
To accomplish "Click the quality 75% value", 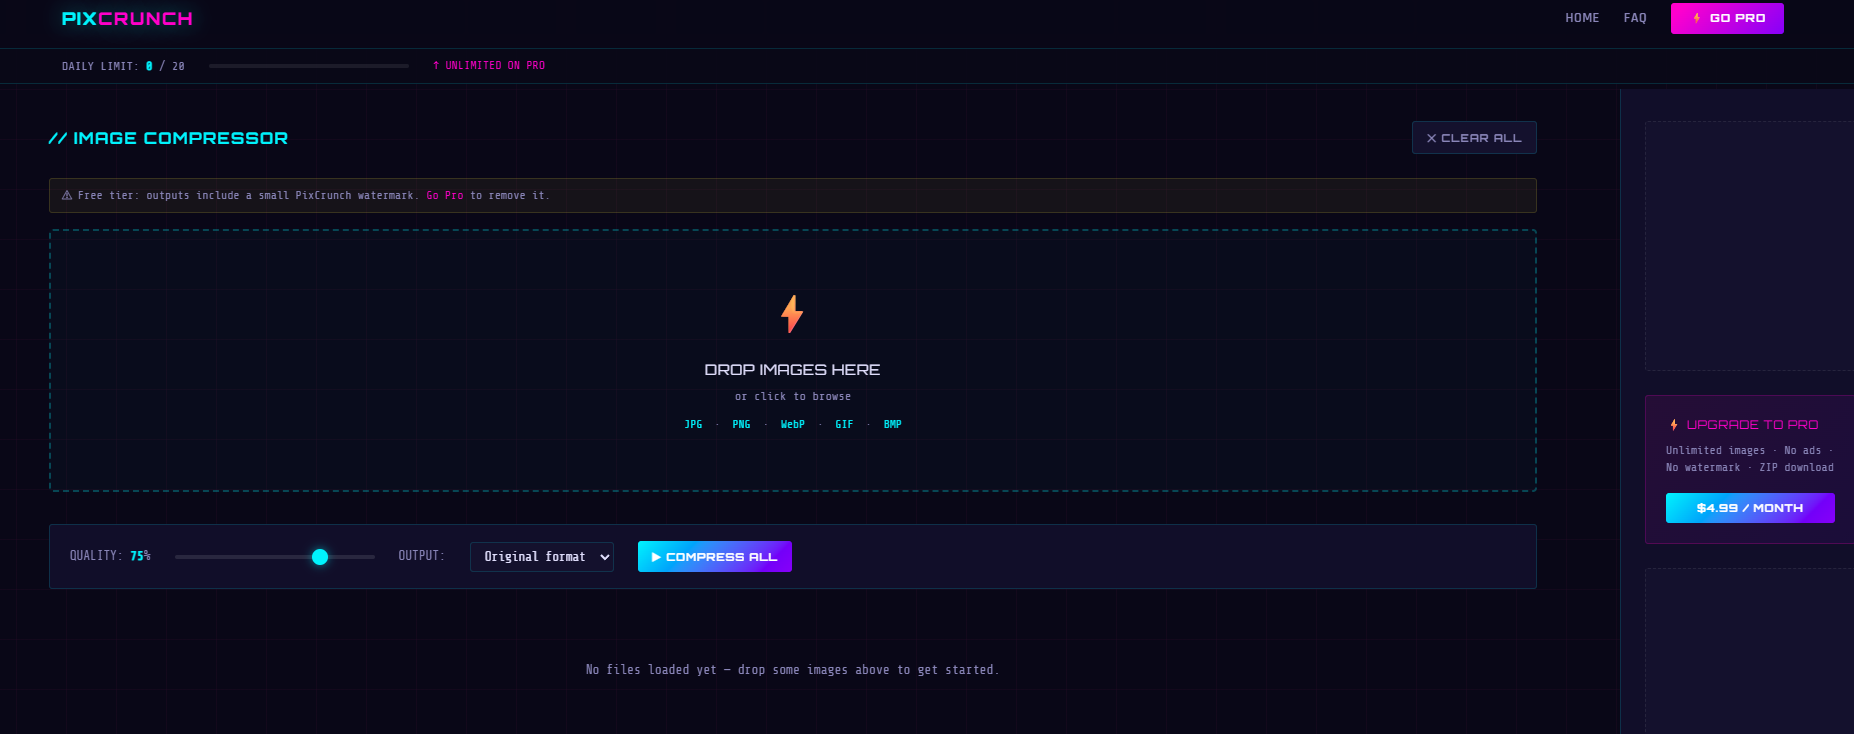I will (140, 556).
